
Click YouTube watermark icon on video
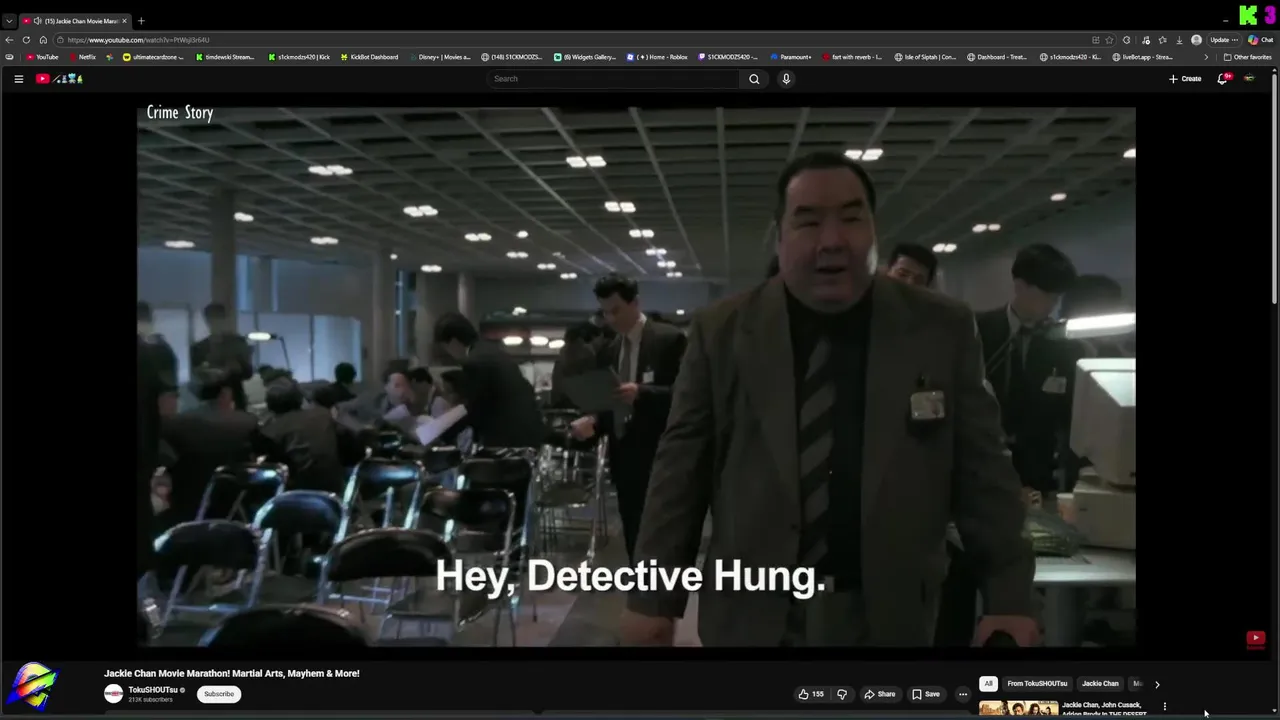coord(1256,638)
